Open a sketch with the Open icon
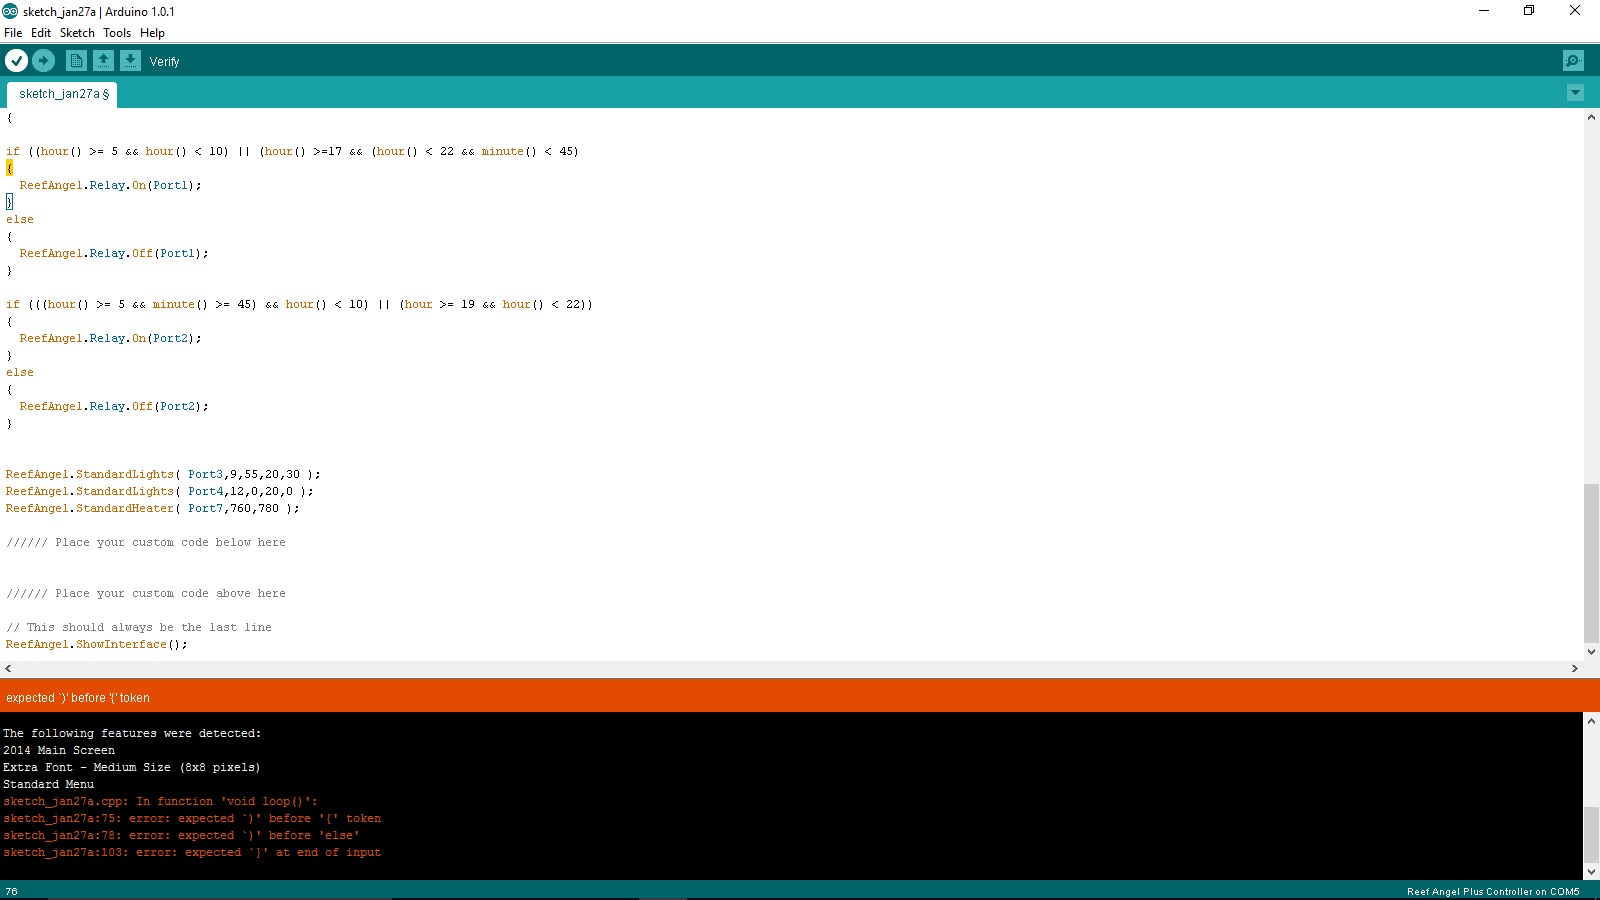Screen dimensions: 1600x900 pos(103,61)
